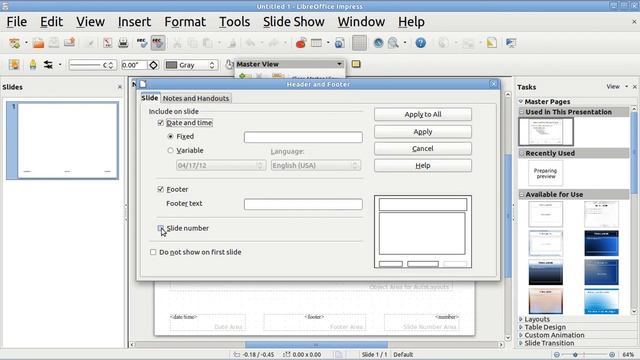Viewport: 640px width, 360px height.
Task: Expand the Custom Animation section
Action: tap(521, 335)
